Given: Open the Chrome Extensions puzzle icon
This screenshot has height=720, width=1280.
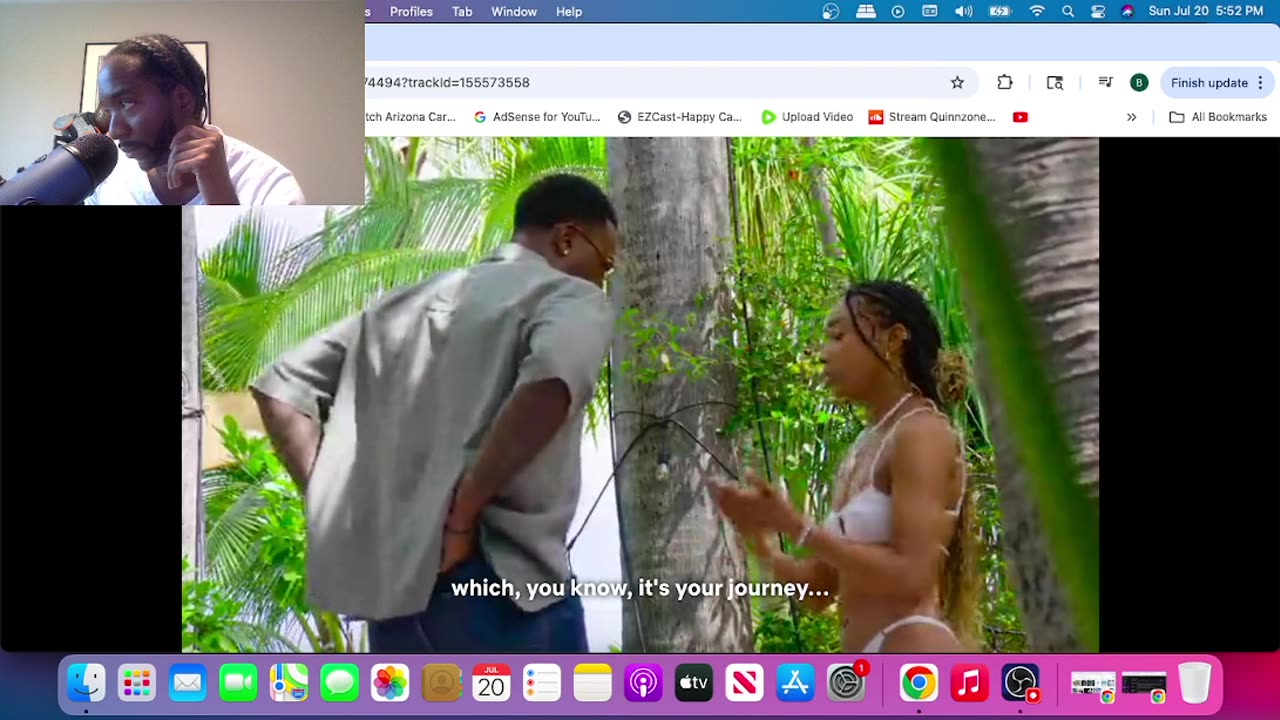Looking at the screenshot, I should pos(1005,83).
